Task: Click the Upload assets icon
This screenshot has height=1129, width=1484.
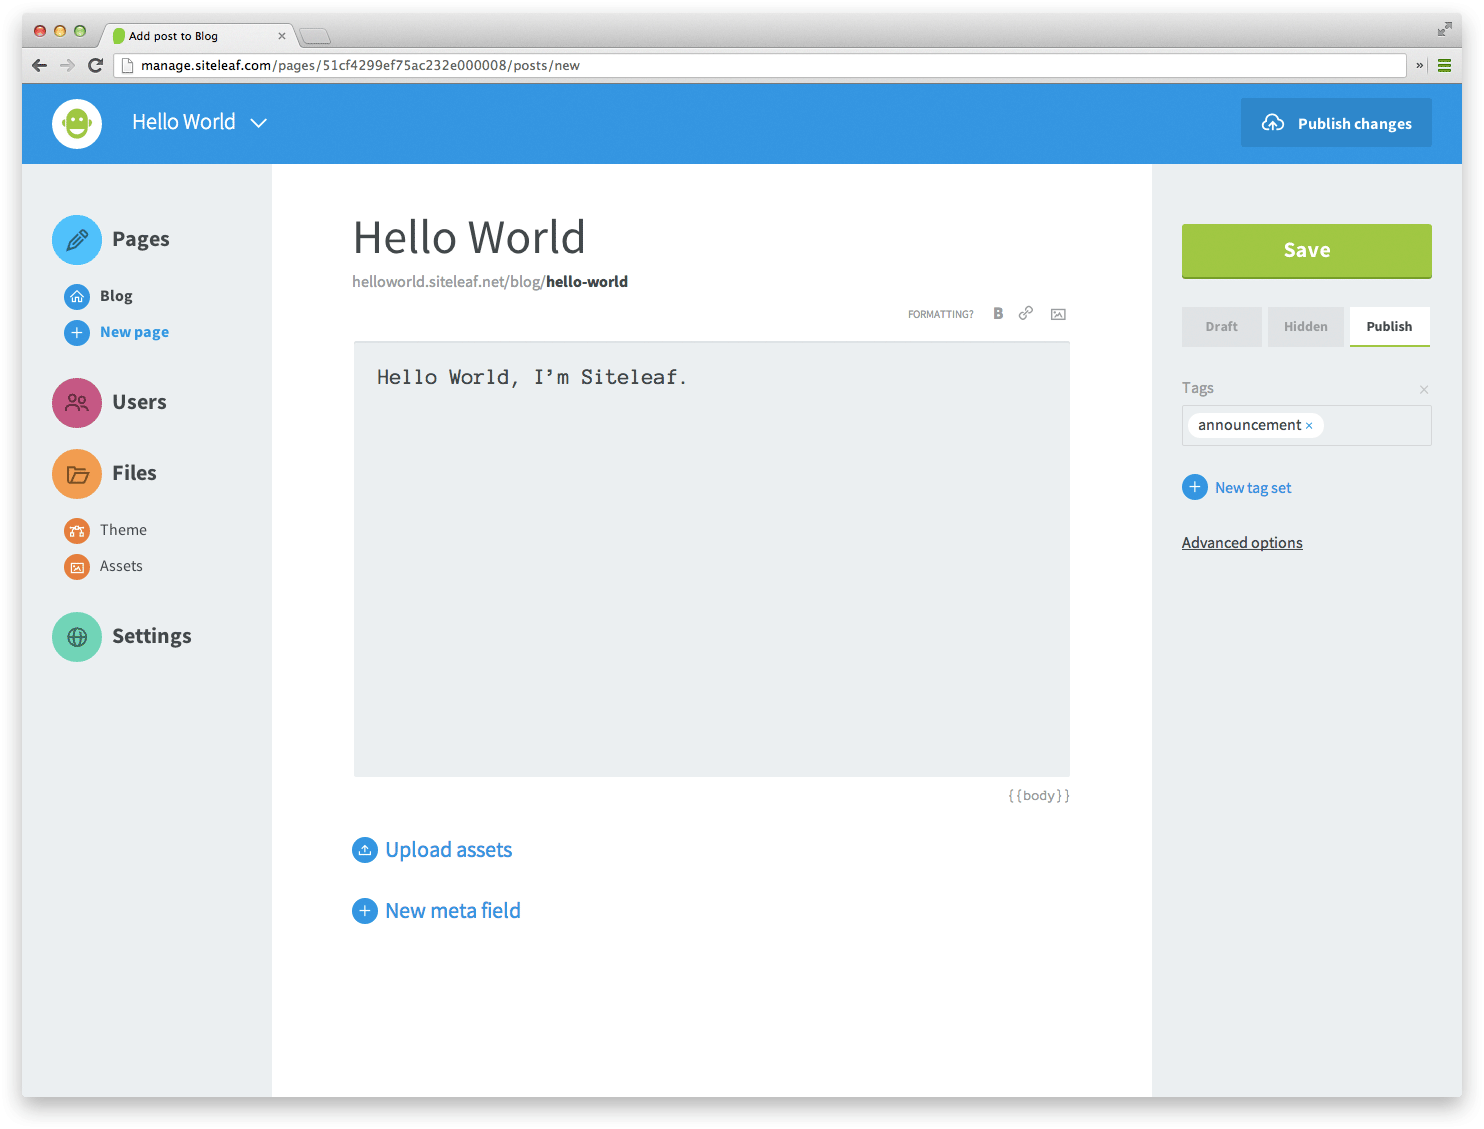Action: tap(365, 850)
